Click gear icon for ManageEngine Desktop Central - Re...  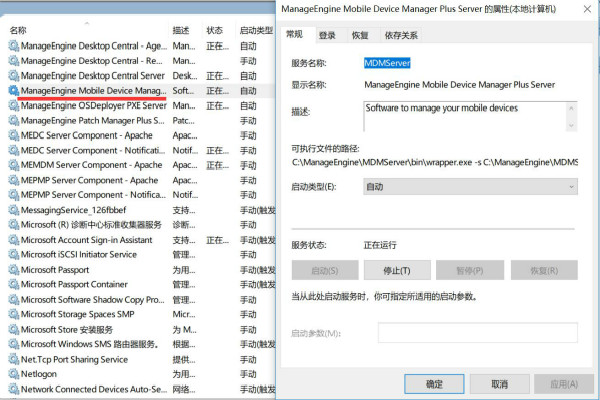tap(14, 61)
